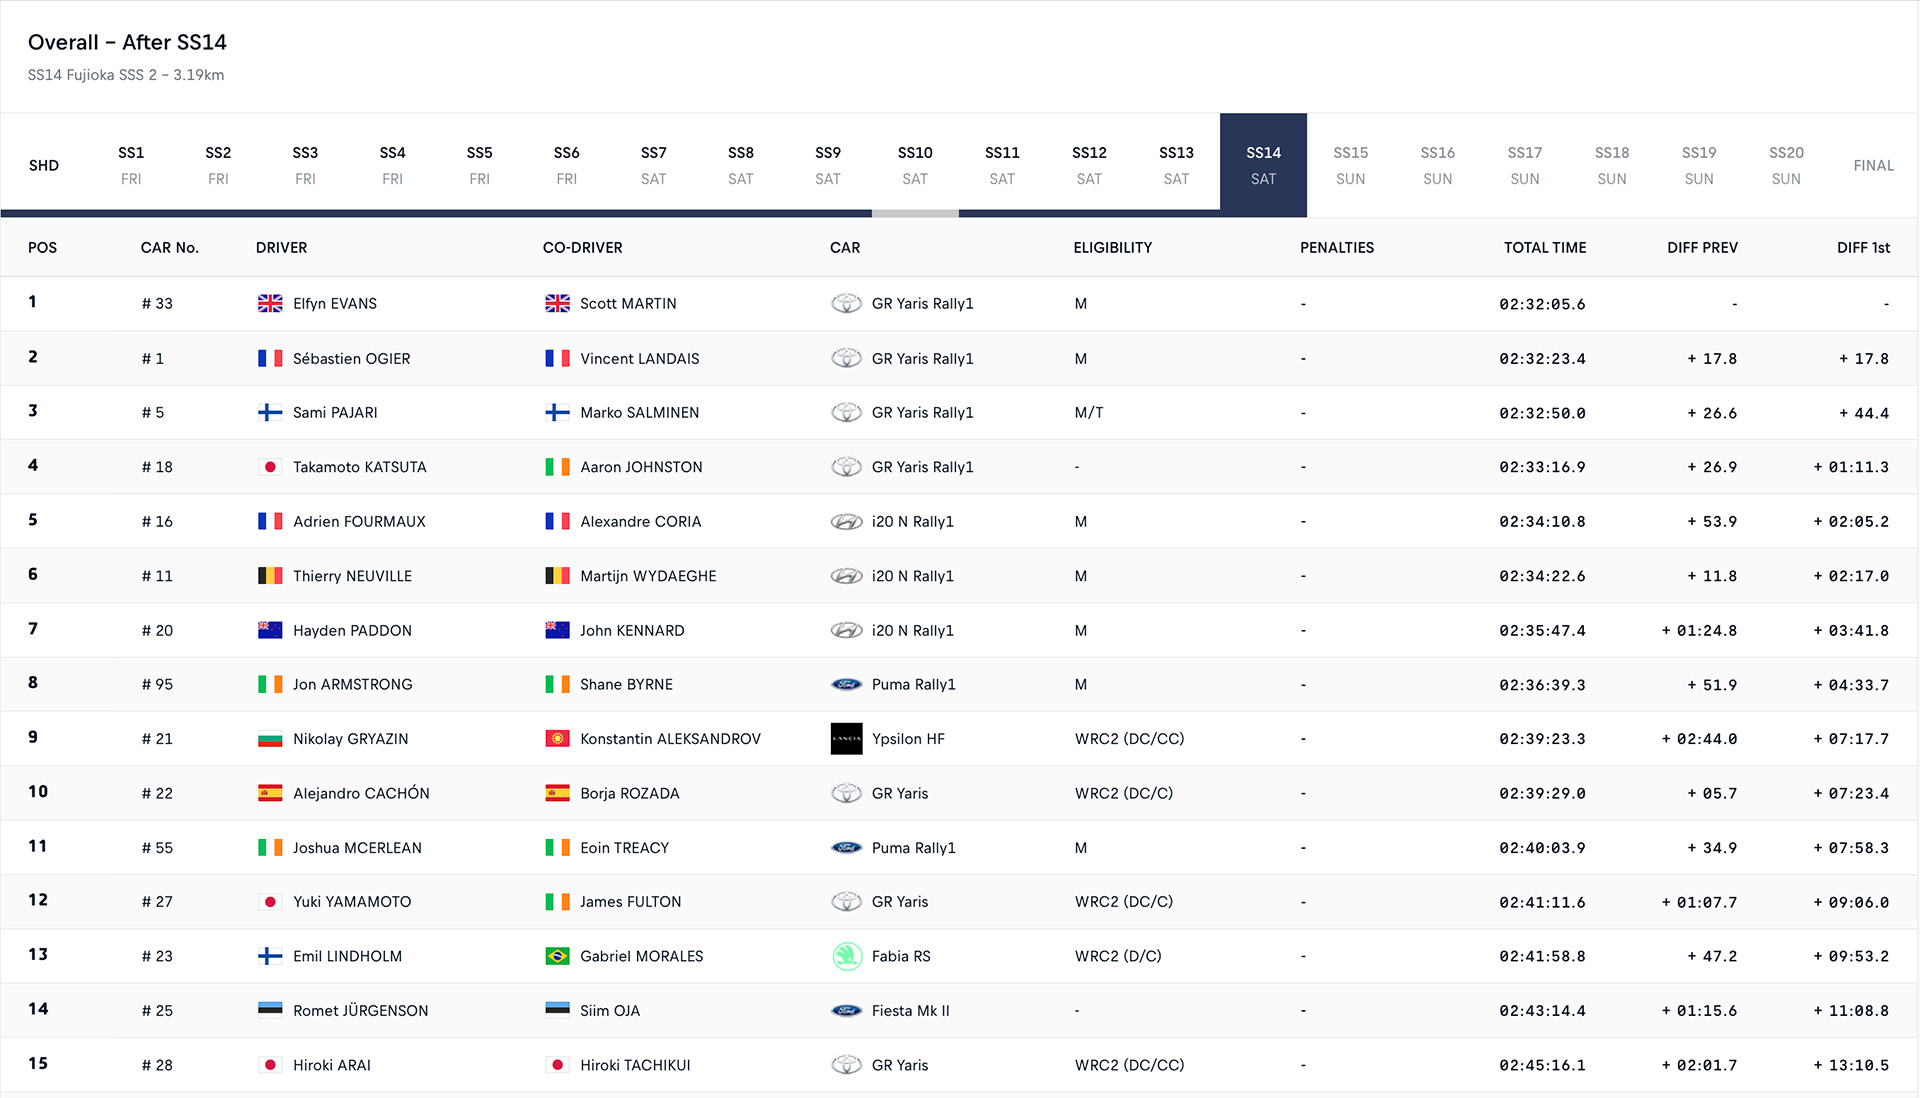The height and width of the screenshot is (1098, 1920).
Task: Select SS20 SUN stage tab
Action: [x=1786, y=165]
